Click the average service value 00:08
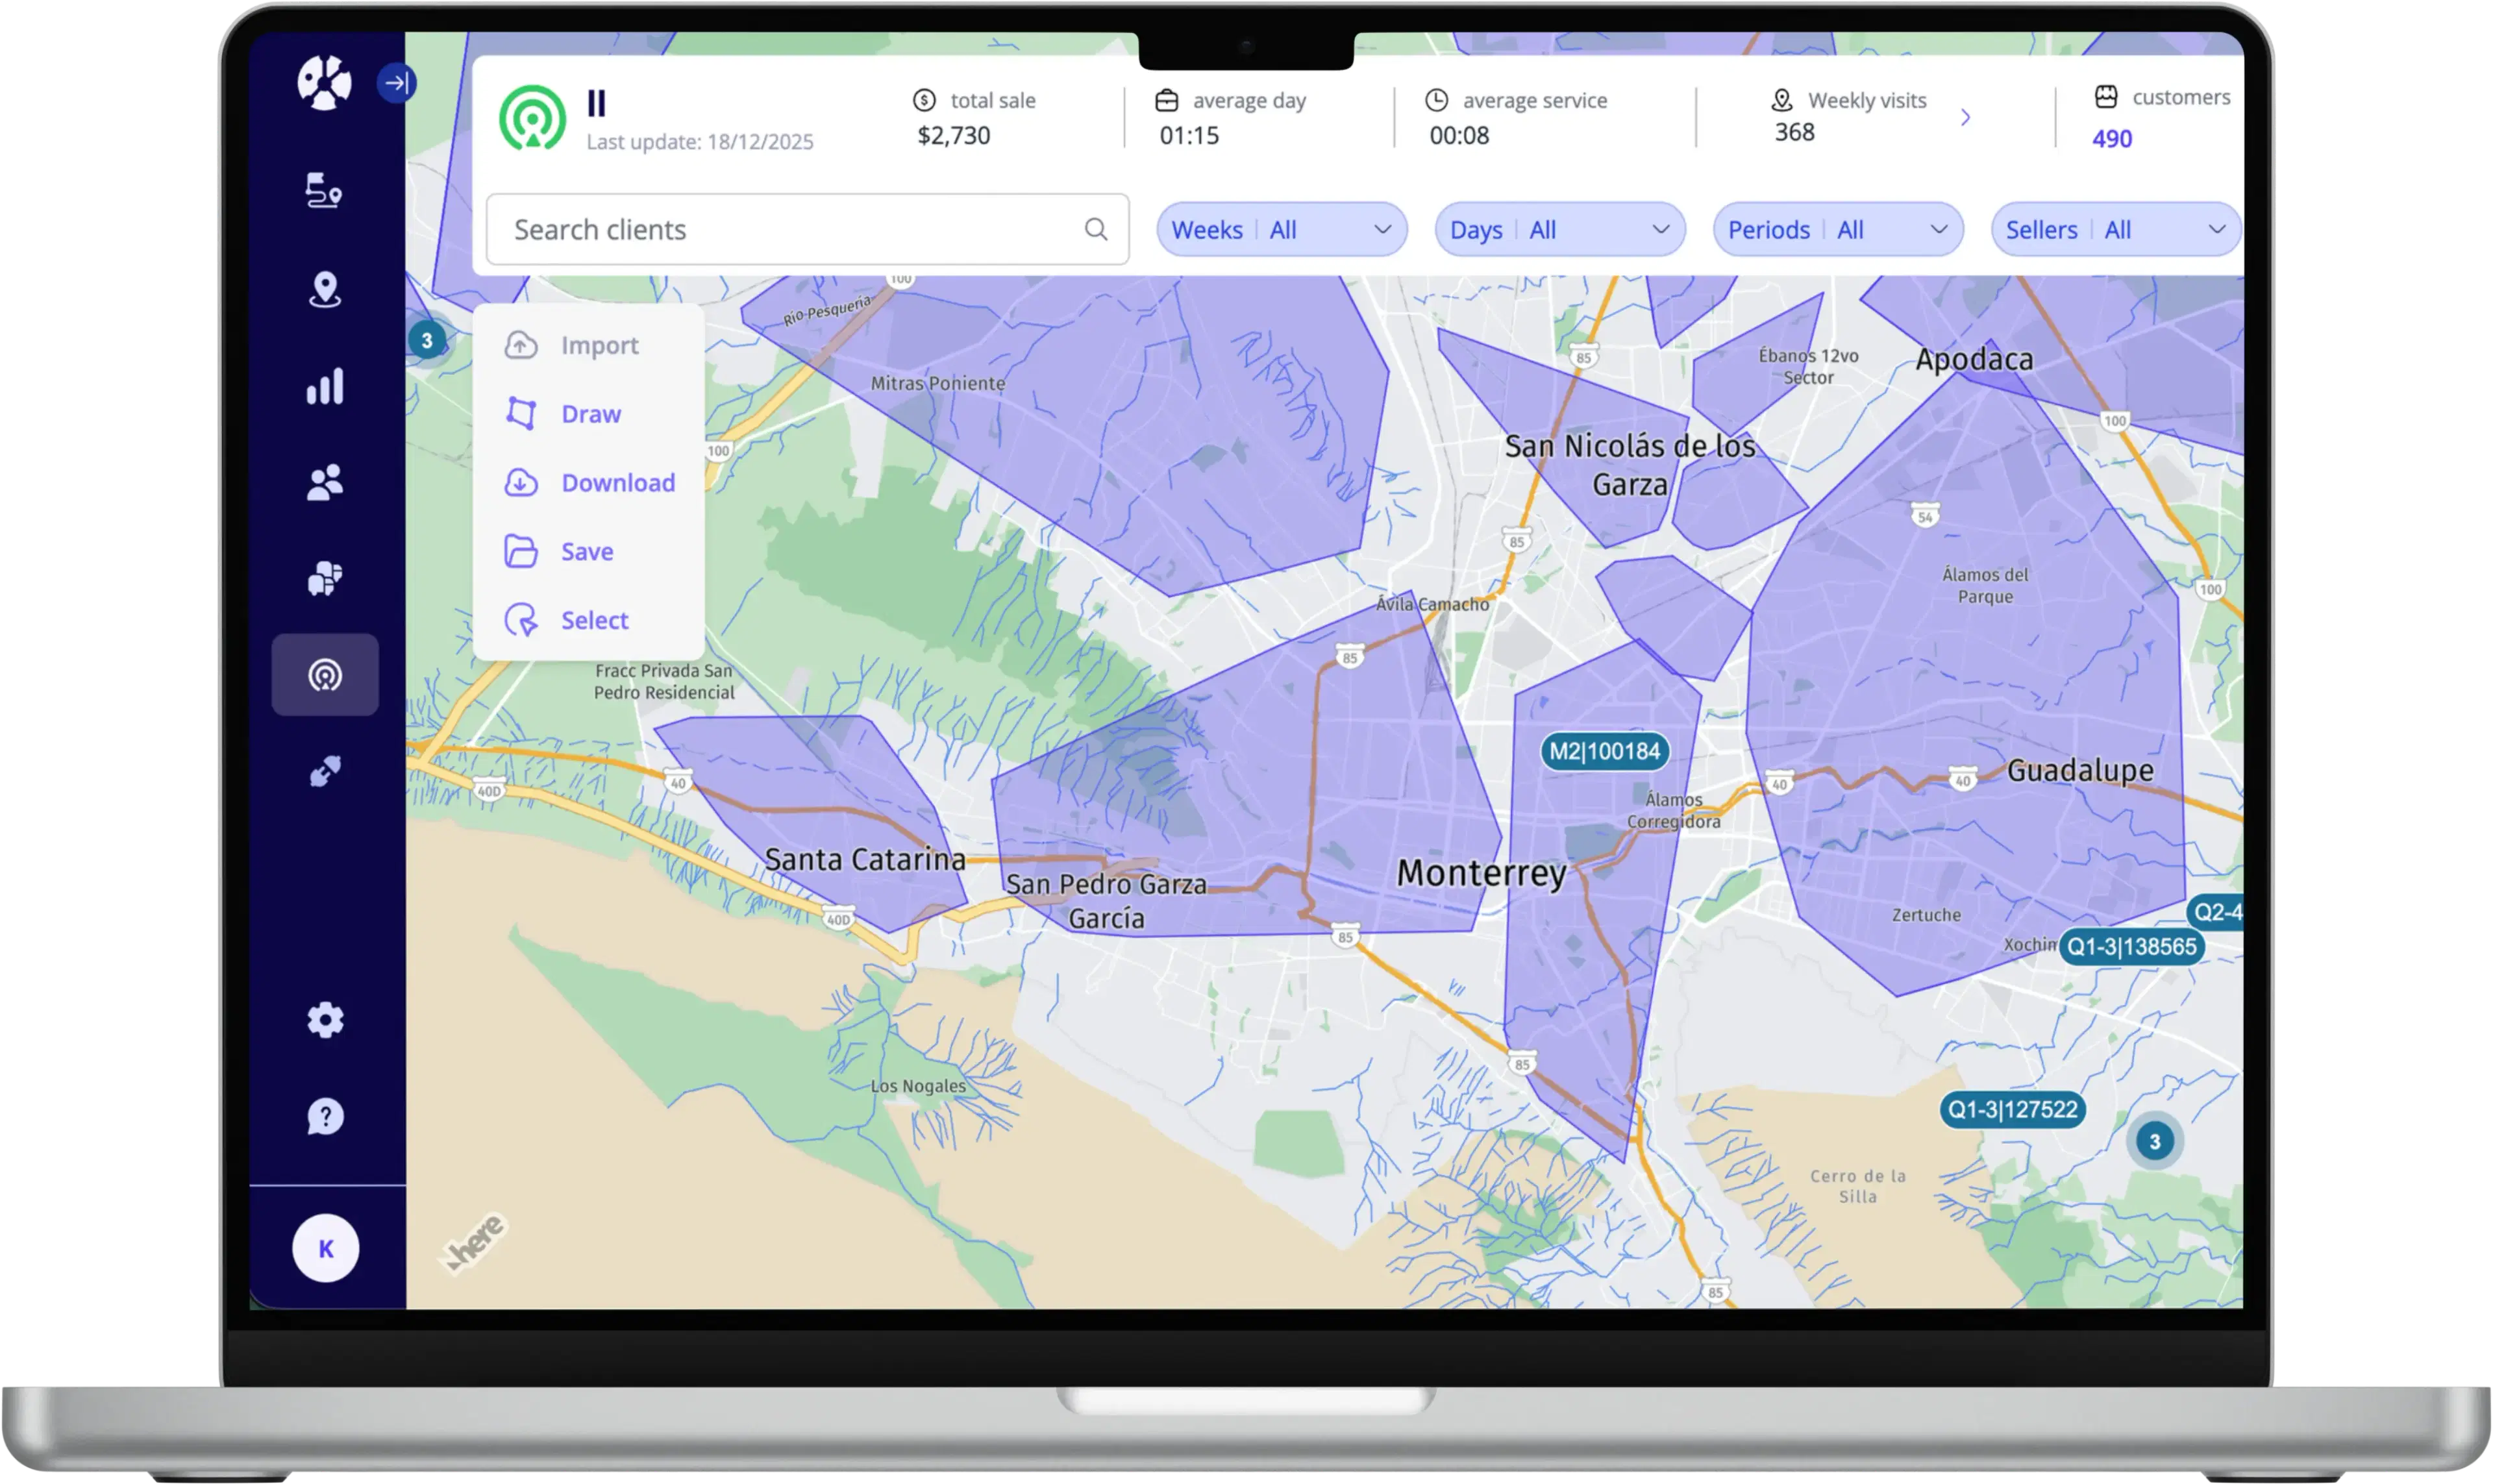 (1459, 135)
